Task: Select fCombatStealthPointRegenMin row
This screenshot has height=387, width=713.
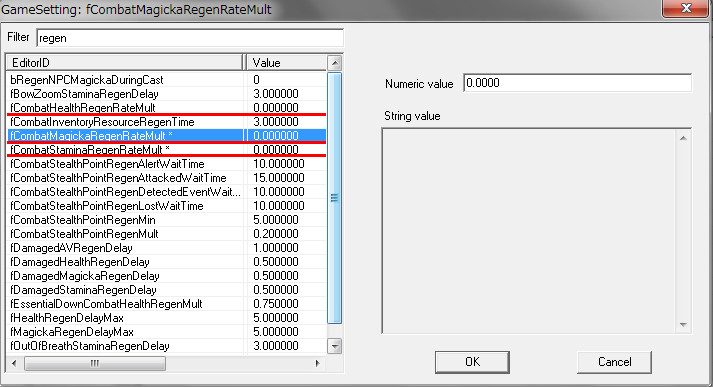Action: click(x=166, y=220)
